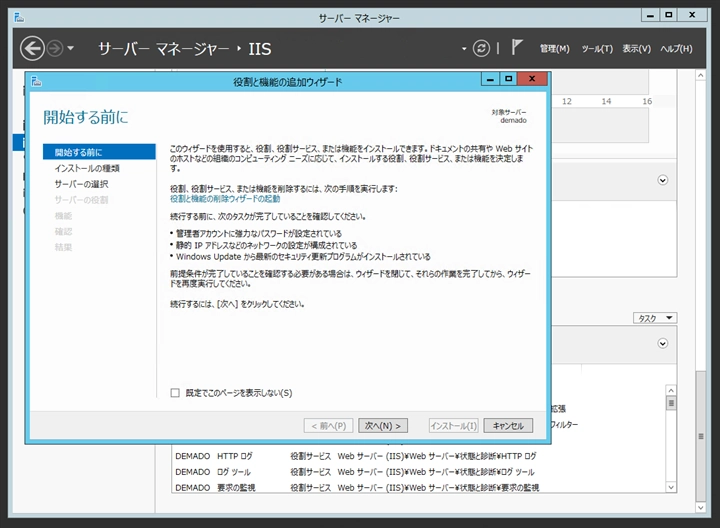Open the breadcrumb dropdown next to refresh
The image size is (720, 528).
click(x=464, y=48)
